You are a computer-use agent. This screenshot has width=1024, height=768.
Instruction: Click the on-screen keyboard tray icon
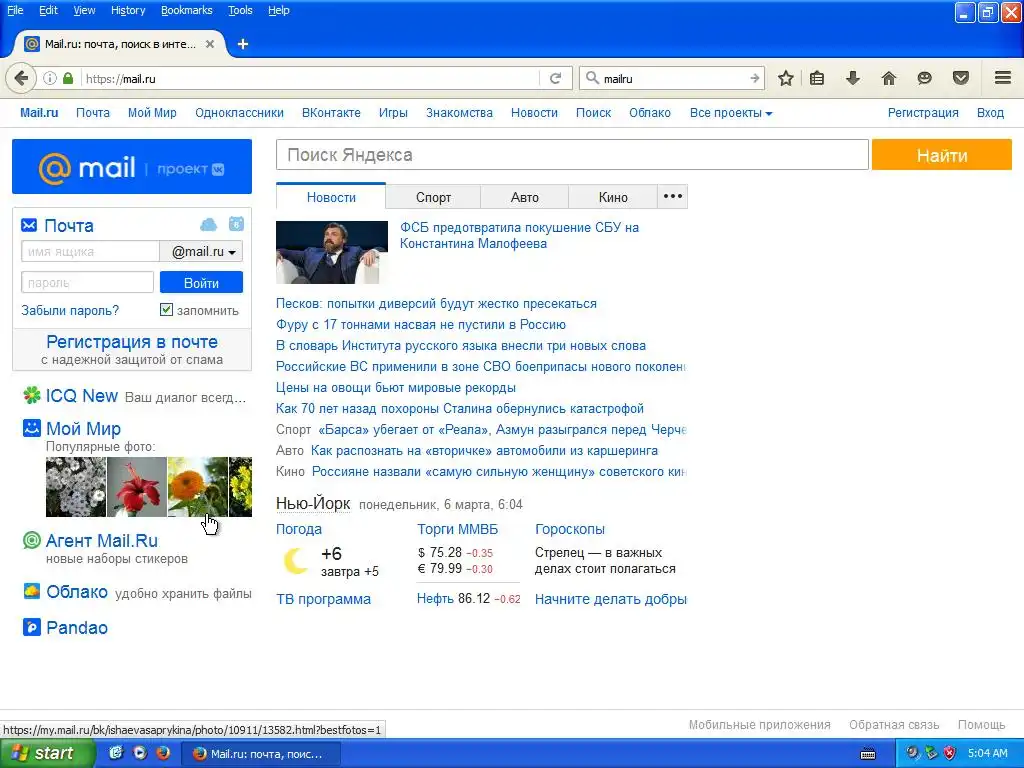coord(868,754)
